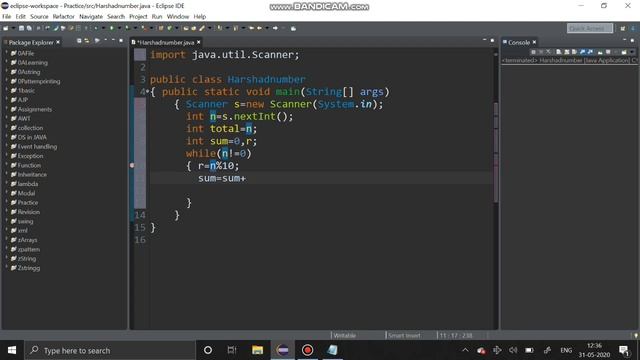Open the Window menu

pos(178,16)
